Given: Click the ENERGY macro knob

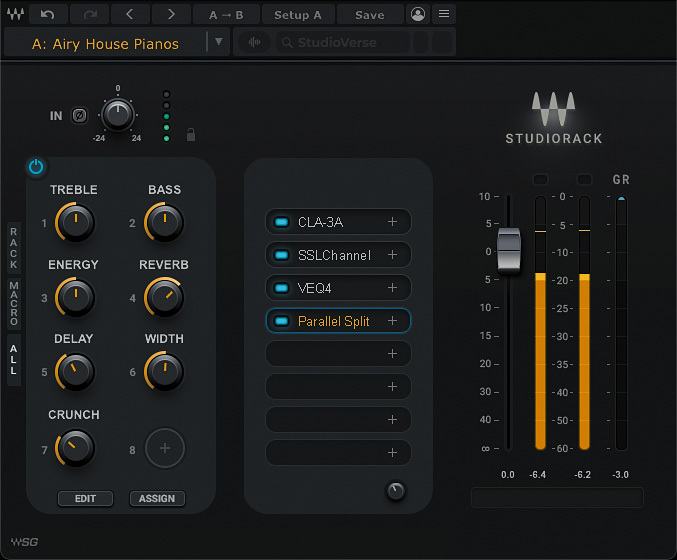Looking at the screenshot, I should click(x=75, y=297).
